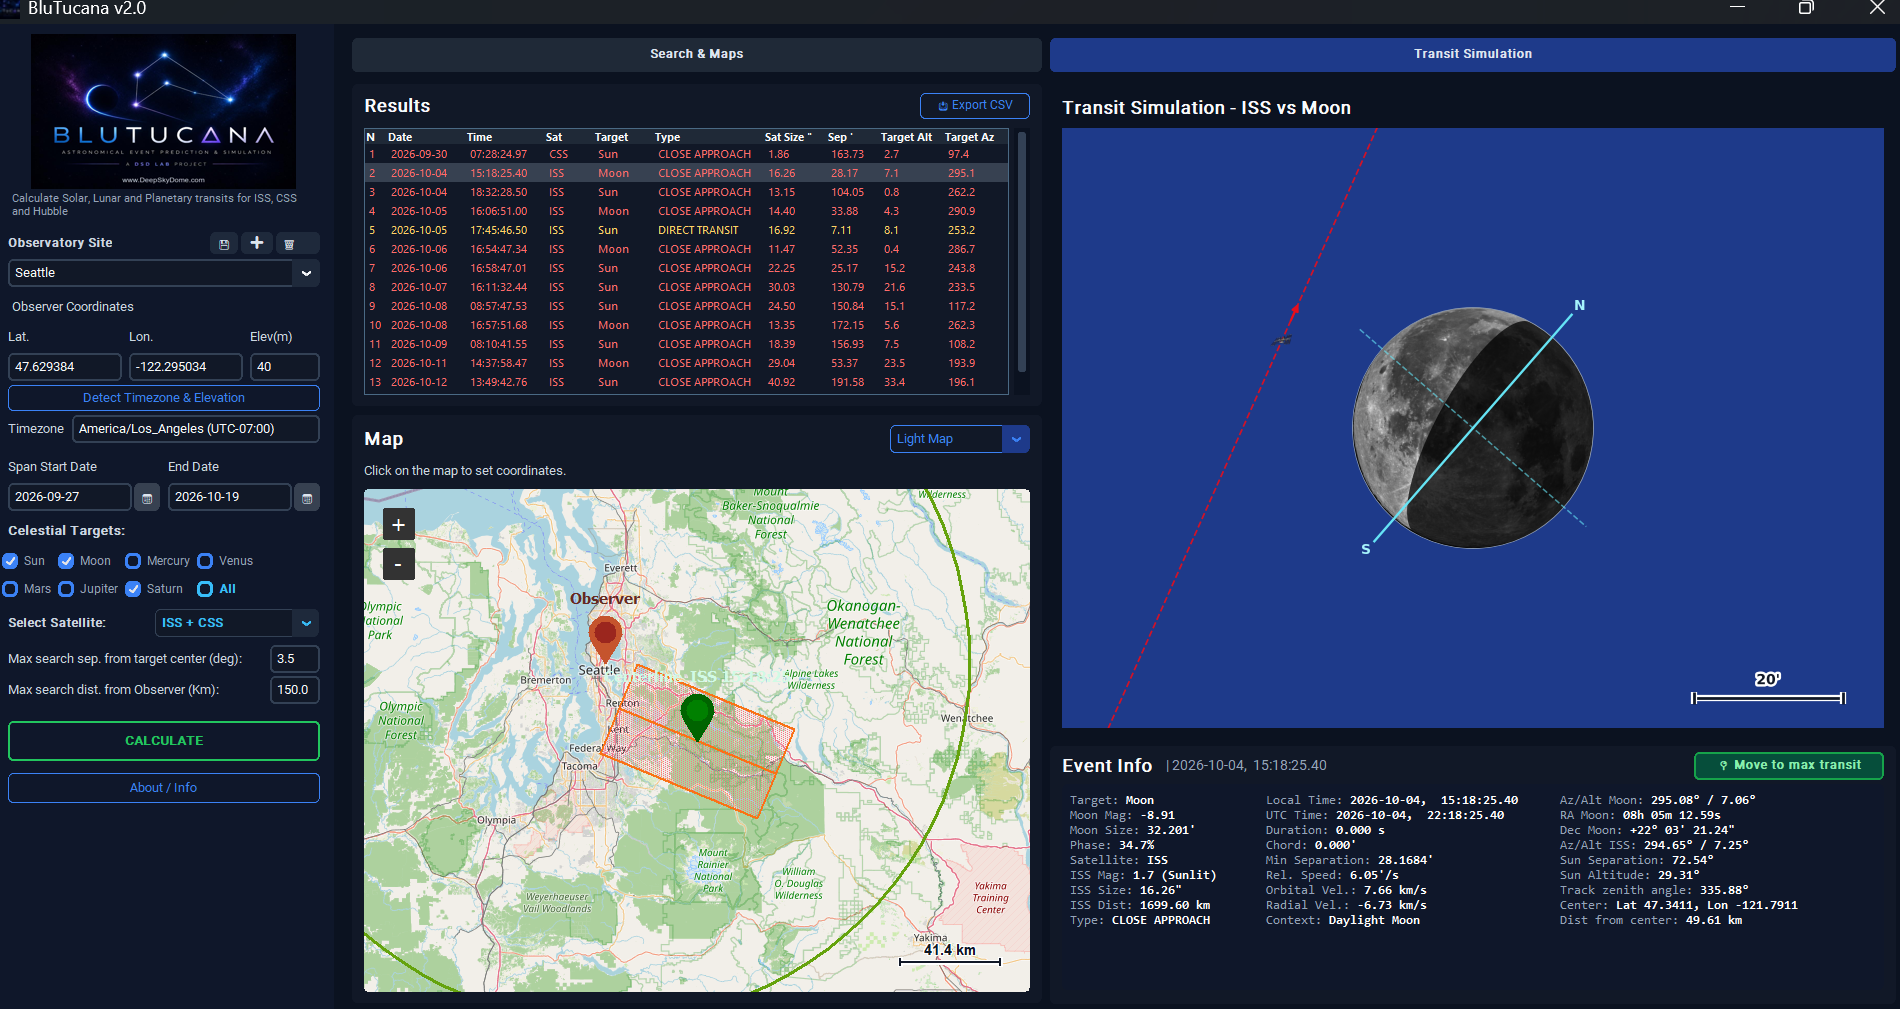Viewport: 1900px width, 1009px height.
Task: Click Move to max transit button
Action: point(1789,765)
